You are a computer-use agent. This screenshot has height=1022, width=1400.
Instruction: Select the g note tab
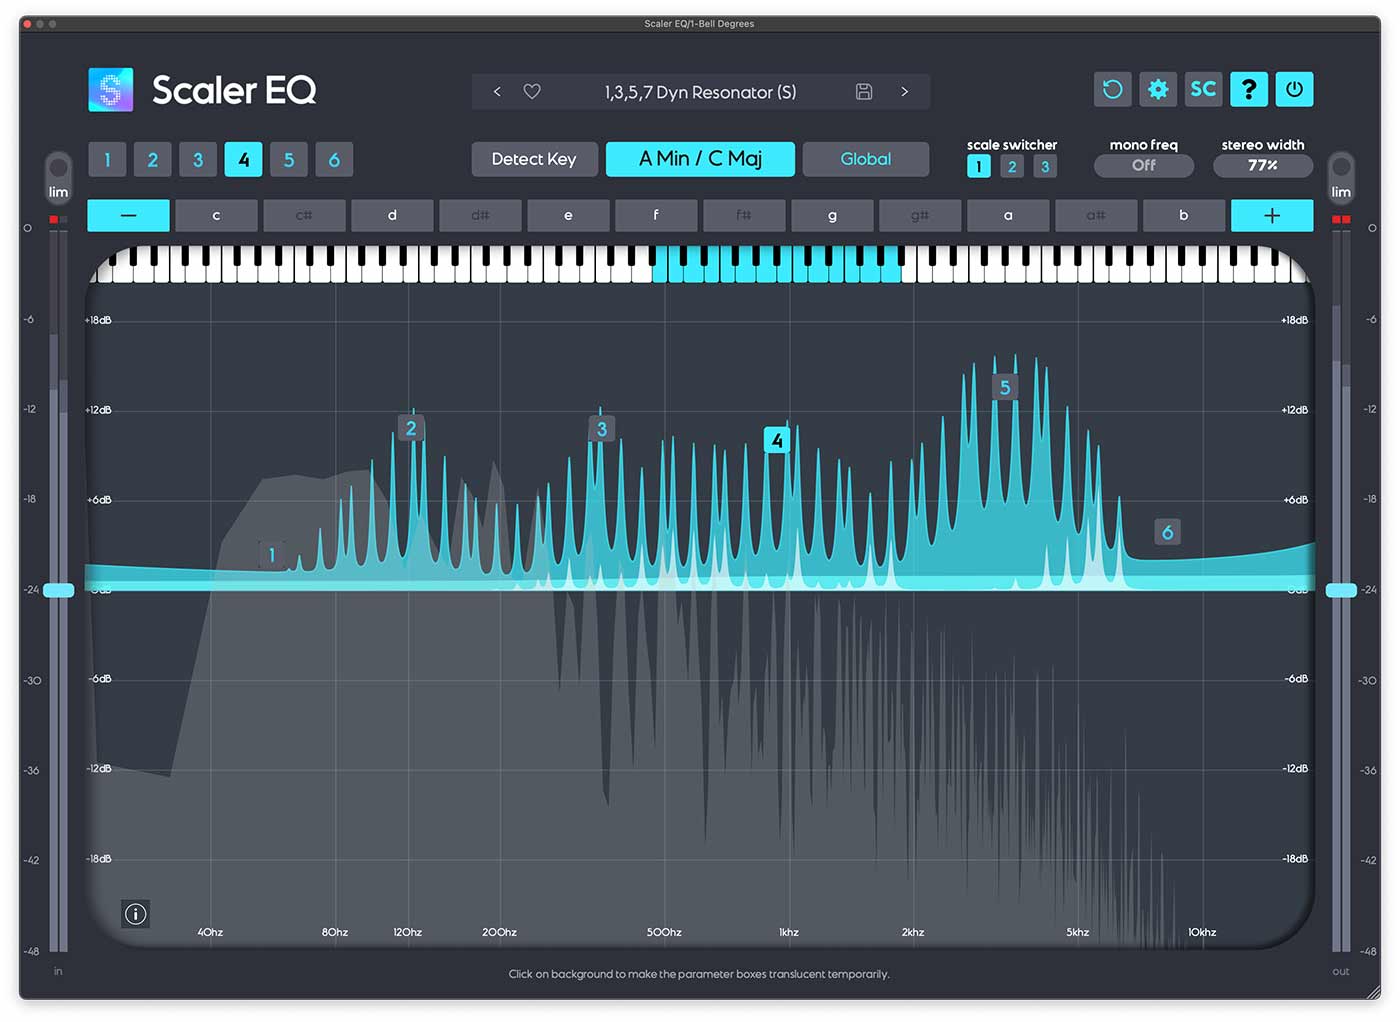pyautogui.click(x=832, y=215)
